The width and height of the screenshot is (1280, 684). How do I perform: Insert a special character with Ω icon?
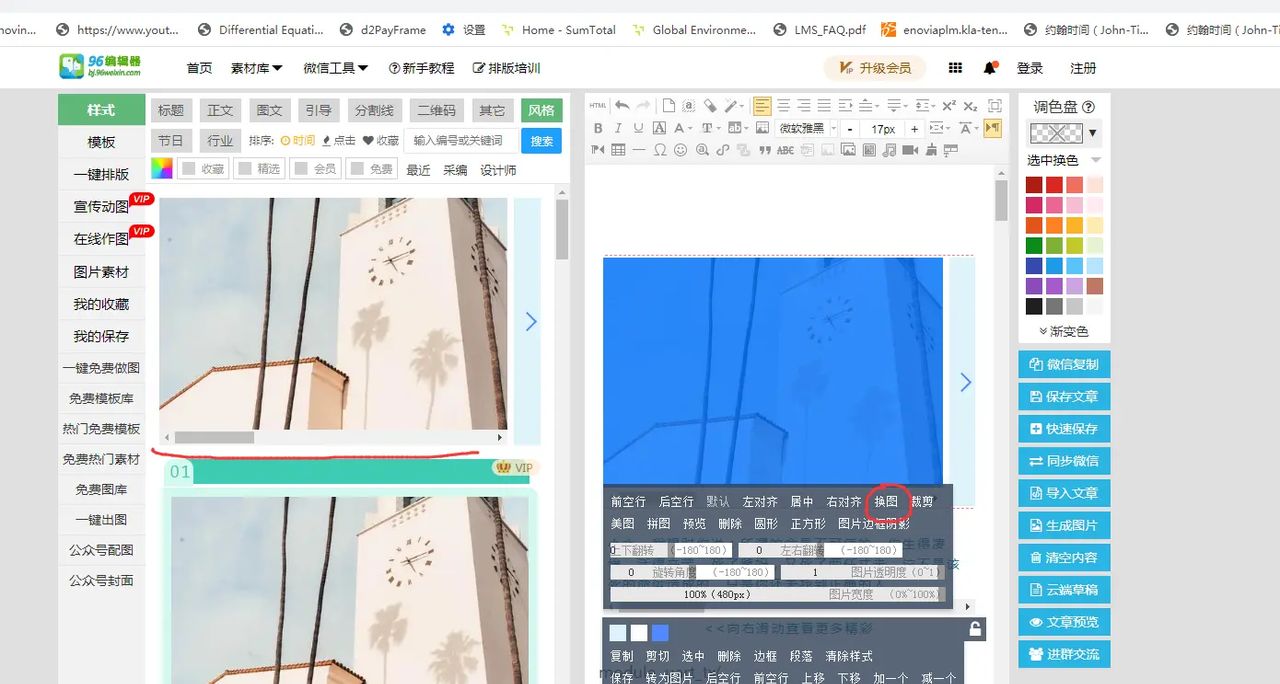[x=660, y=148]
